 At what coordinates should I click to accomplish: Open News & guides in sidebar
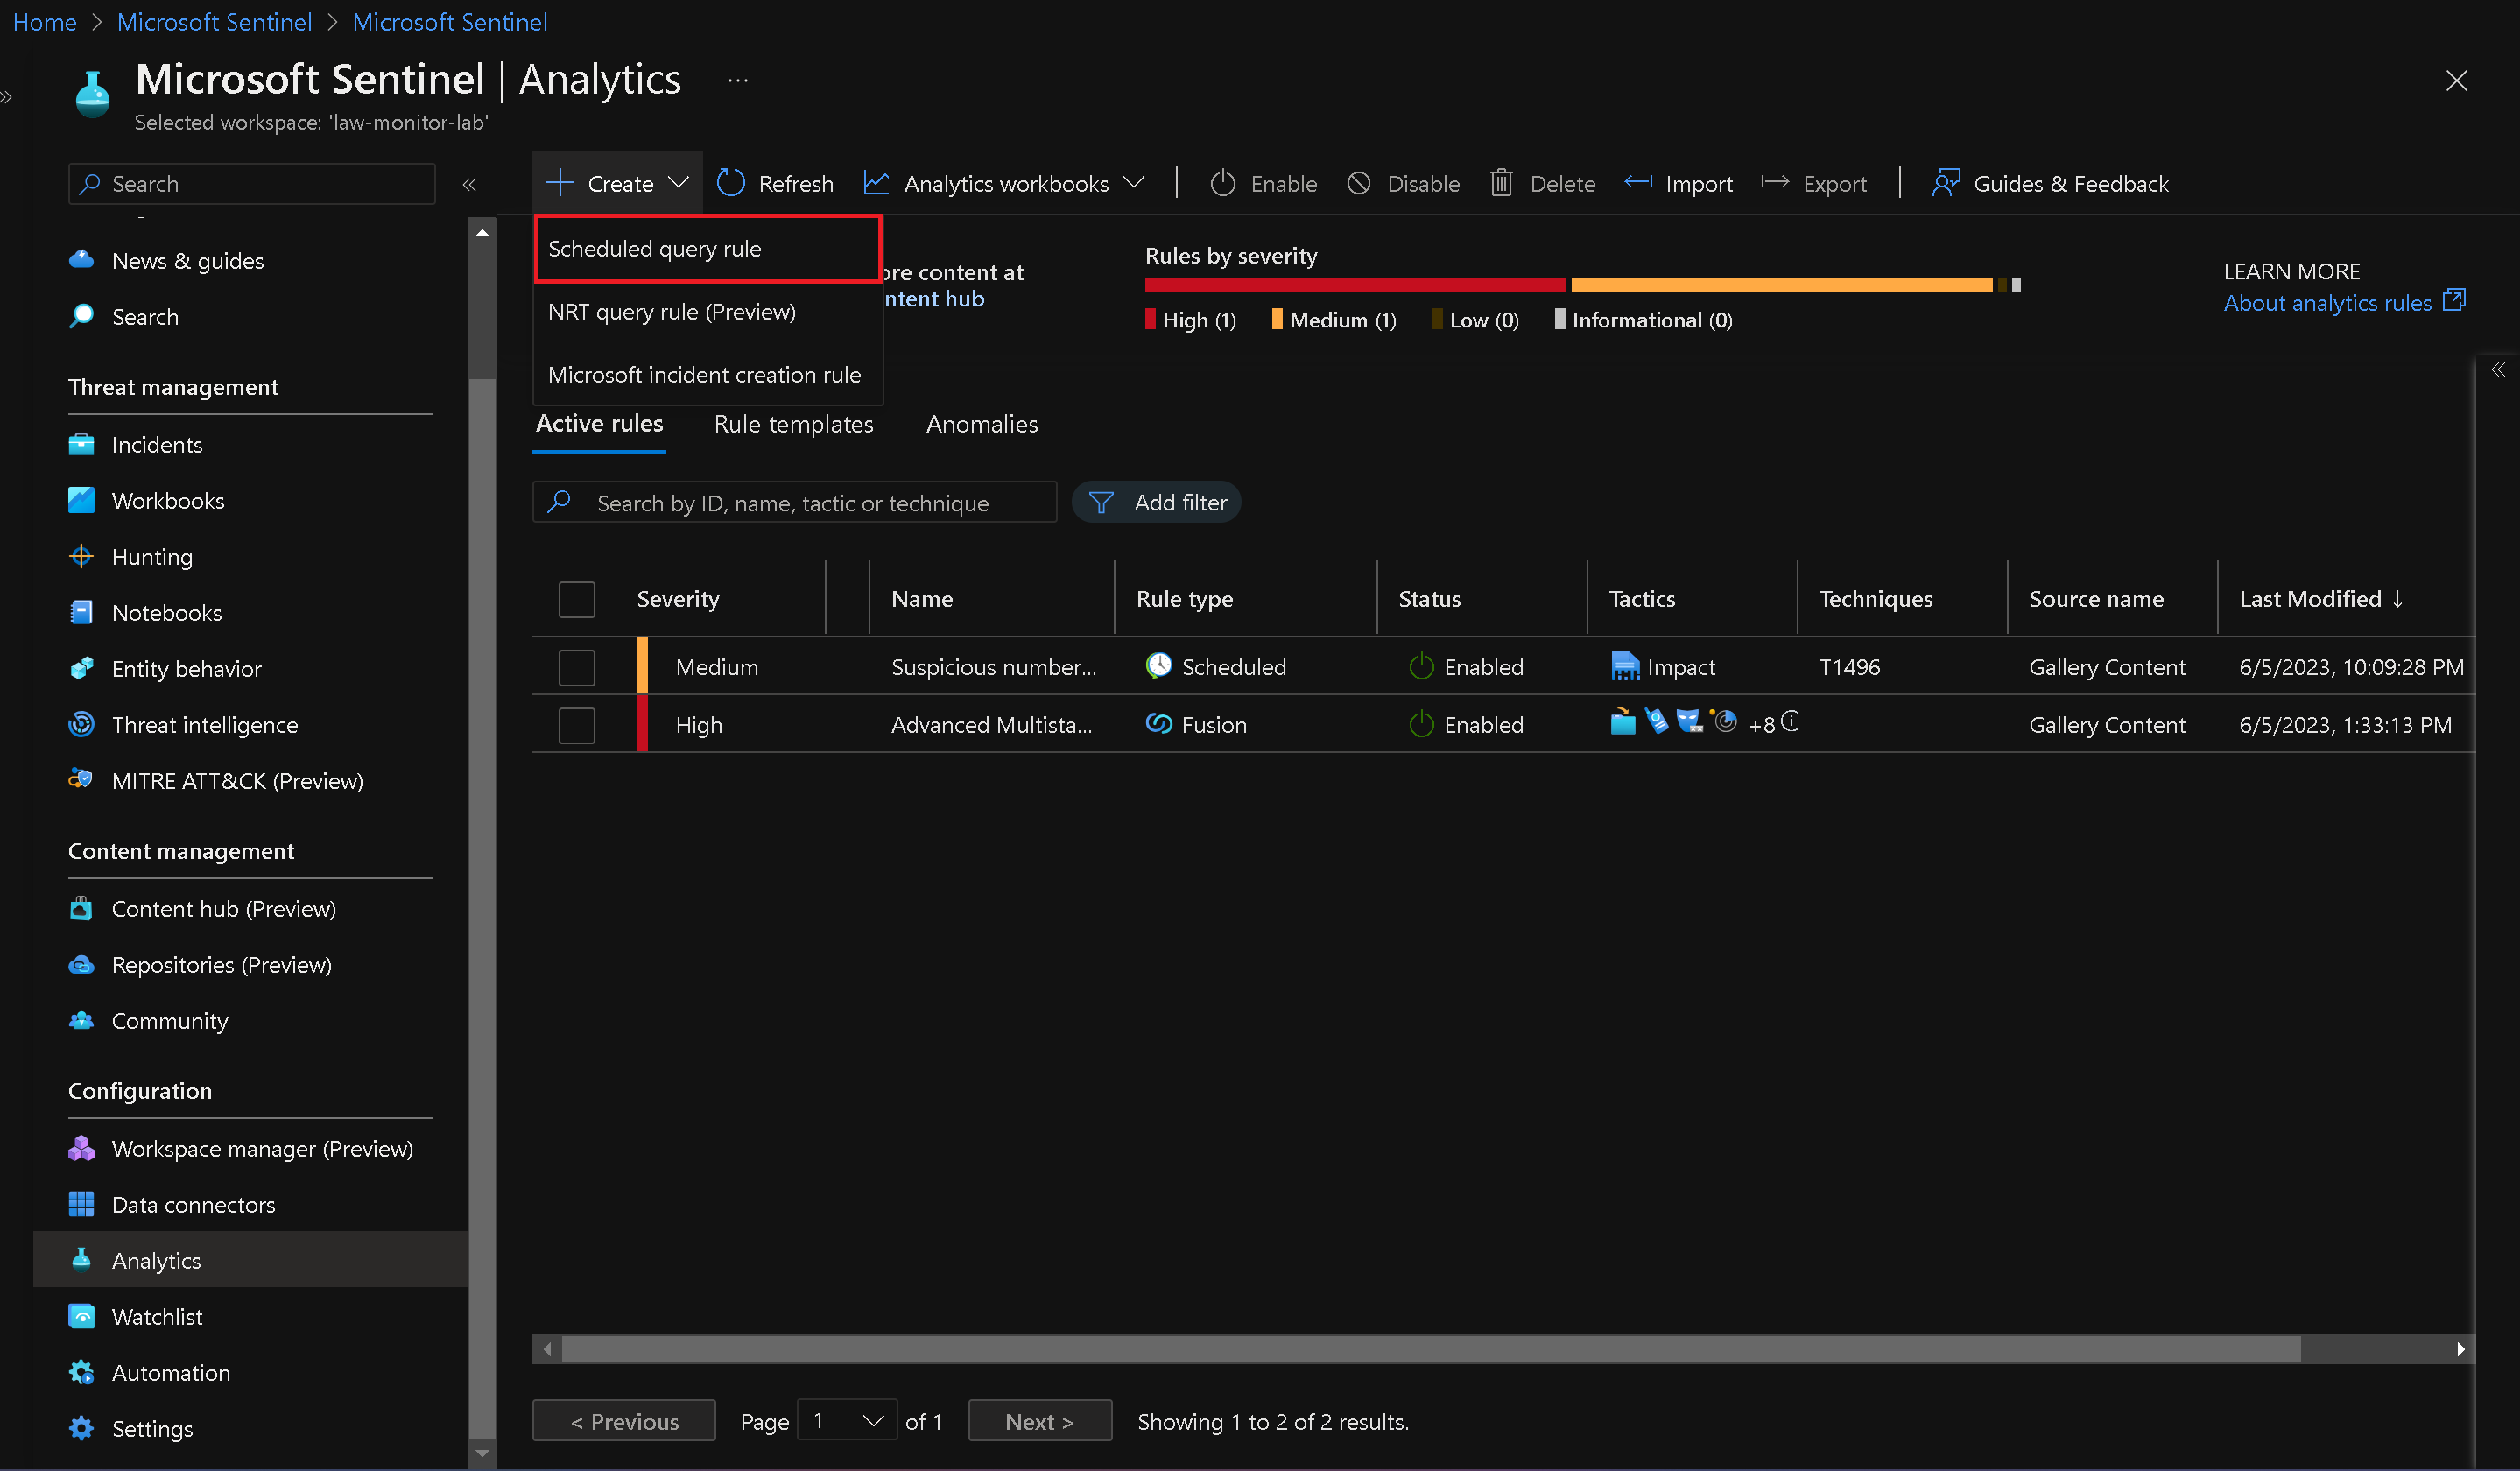[187, 261]
